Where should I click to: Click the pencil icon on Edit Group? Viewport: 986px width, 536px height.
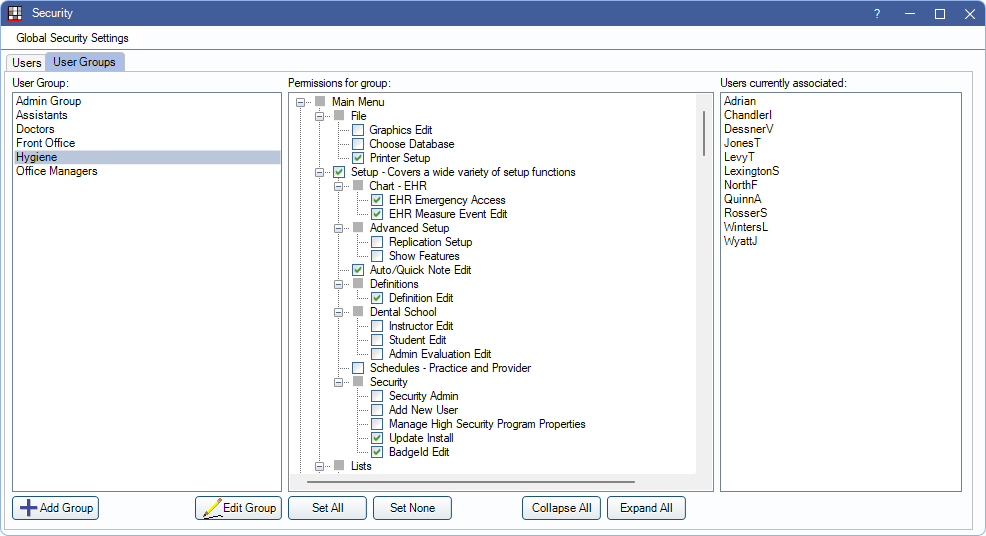pos(212,508)
